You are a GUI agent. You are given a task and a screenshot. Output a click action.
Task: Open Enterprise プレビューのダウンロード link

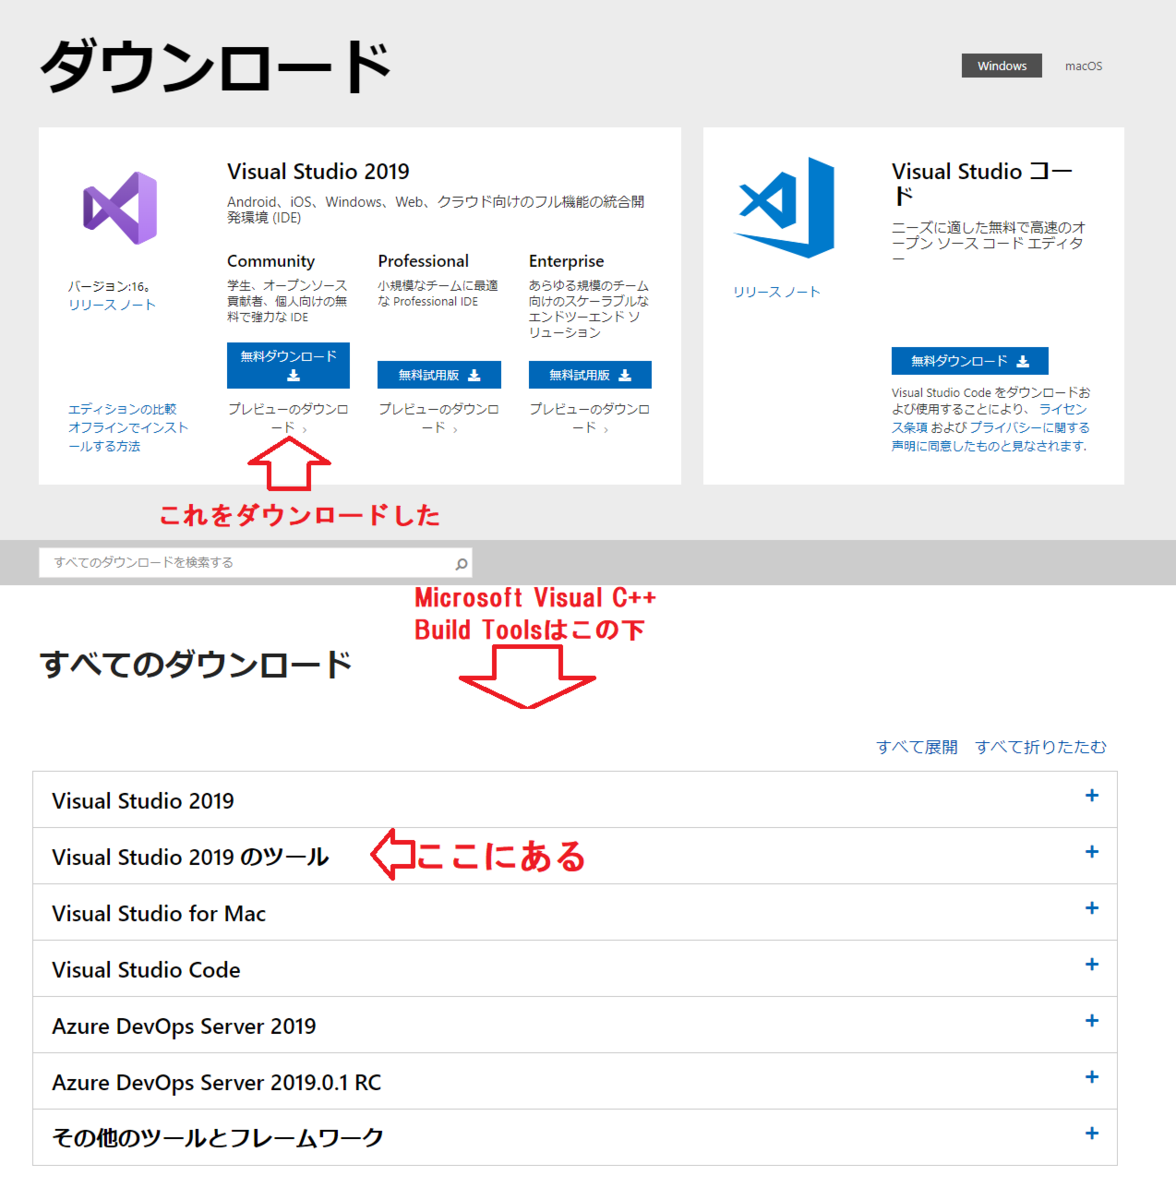(590, 418)
